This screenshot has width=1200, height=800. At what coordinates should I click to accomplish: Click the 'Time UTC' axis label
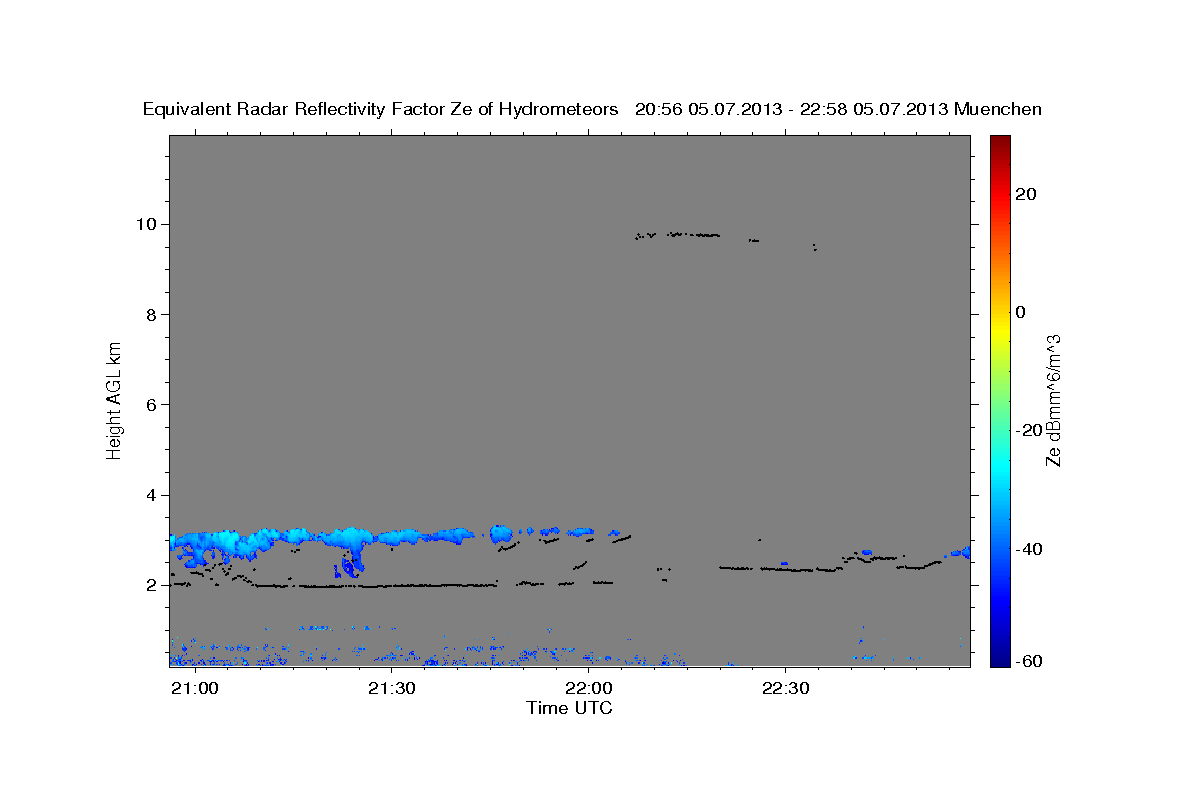569,708
